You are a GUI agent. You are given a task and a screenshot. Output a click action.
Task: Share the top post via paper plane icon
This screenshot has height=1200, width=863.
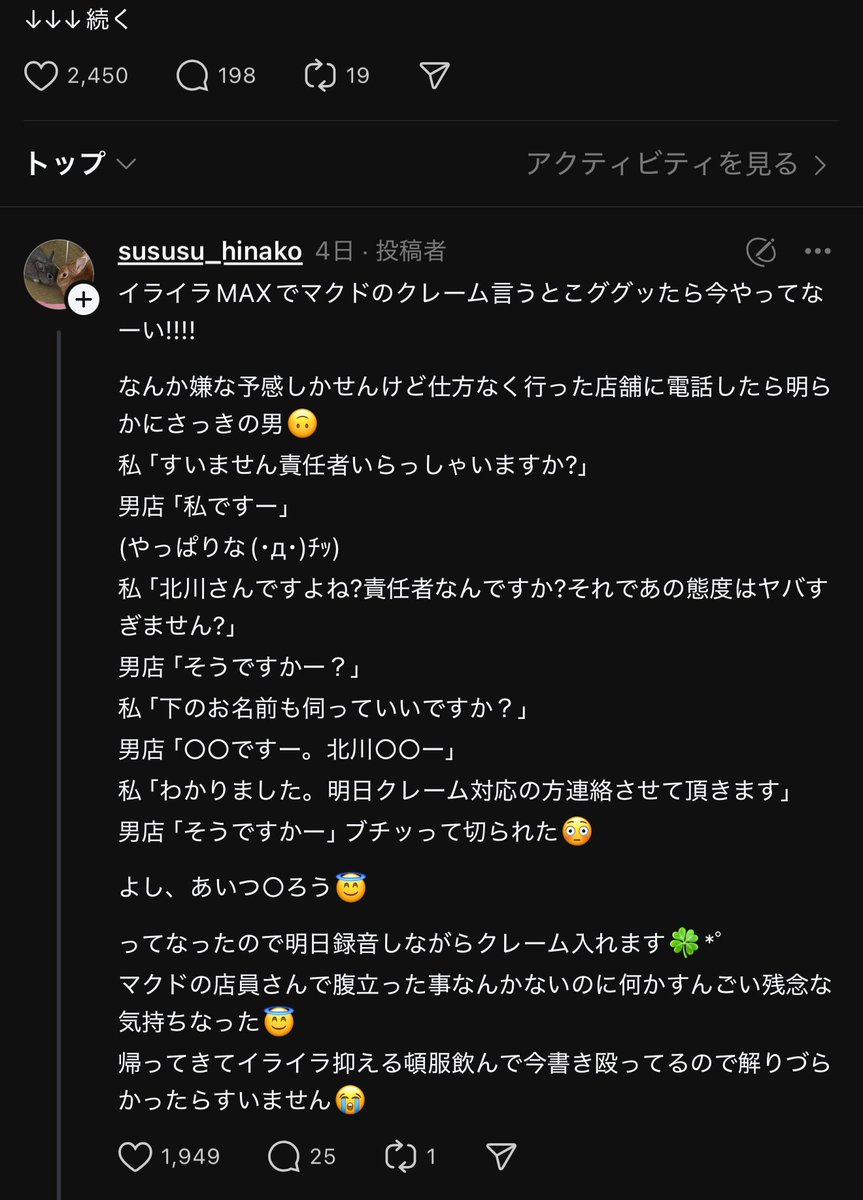point(434,76)
